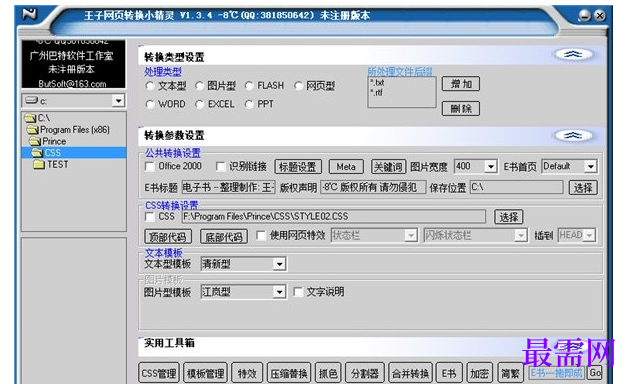This screenshot has height=384, width=634.
Task: Enable the 文字说明 checkbox
Action: [x=298, y=292]
